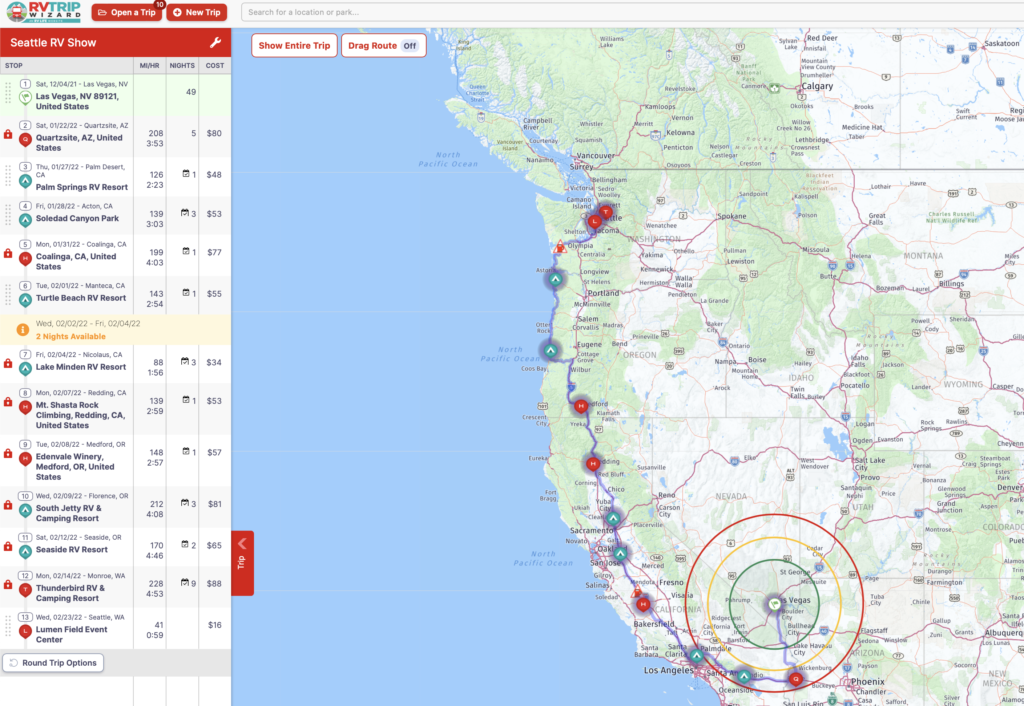Select Soledad Canyon Park stop name
Image resolution: width=1024 pixels, height=706 pixels.
click(x=77, y=219)
